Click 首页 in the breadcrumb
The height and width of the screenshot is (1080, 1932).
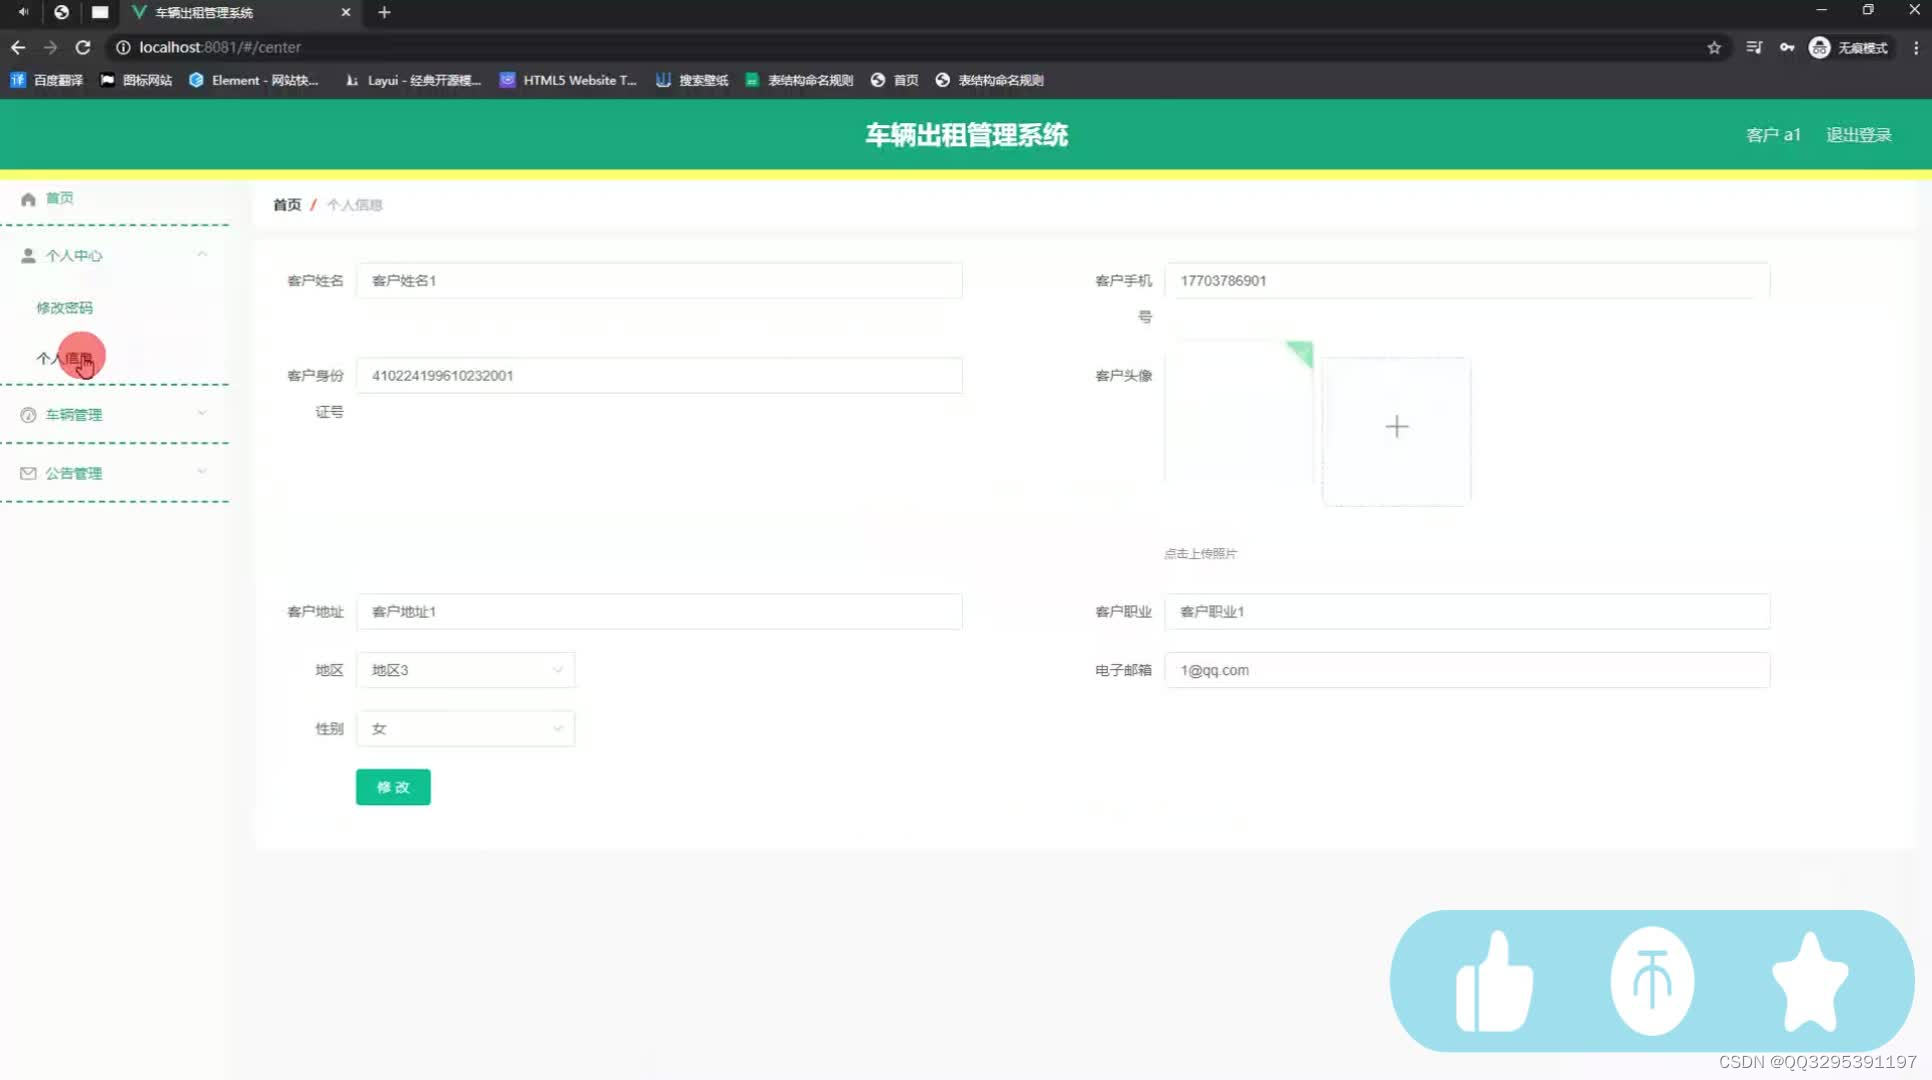[x=287, y=205]
